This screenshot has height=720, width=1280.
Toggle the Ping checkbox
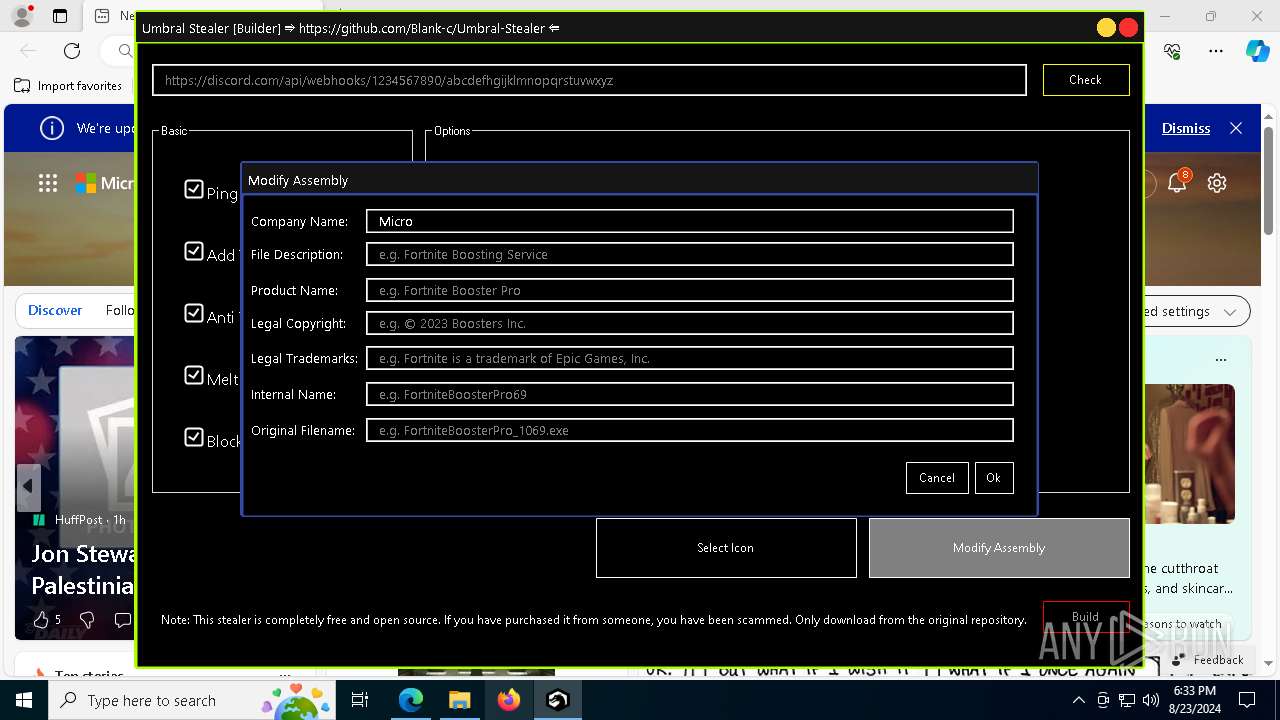(194, 189)
